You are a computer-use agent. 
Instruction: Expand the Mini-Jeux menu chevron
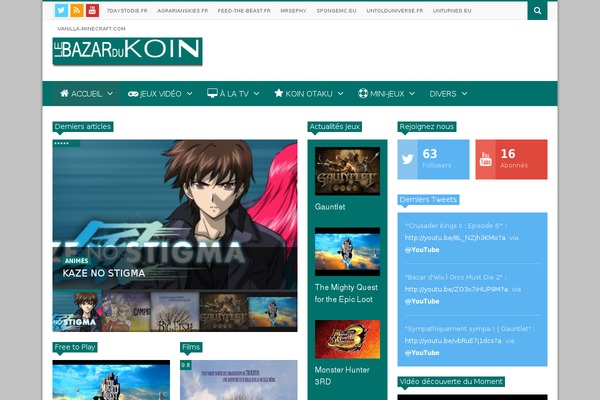412,94
